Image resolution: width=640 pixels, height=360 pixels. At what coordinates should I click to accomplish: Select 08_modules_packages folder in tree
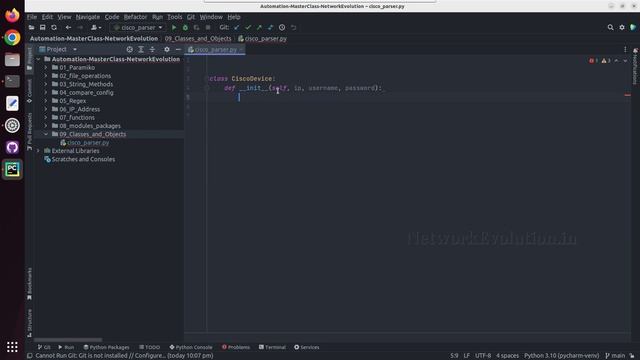click(x=90, y=126)
